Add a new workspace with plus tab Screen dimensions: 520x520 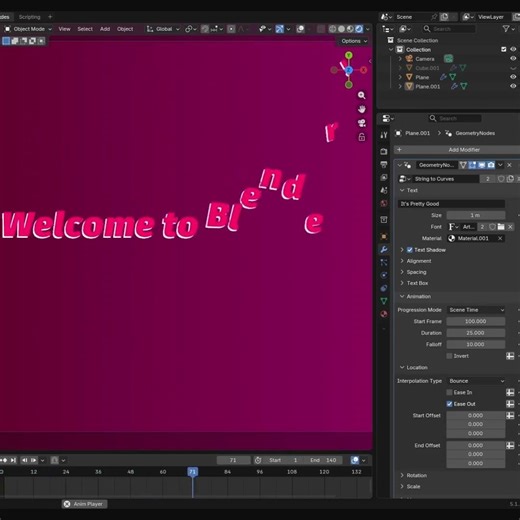50,17
